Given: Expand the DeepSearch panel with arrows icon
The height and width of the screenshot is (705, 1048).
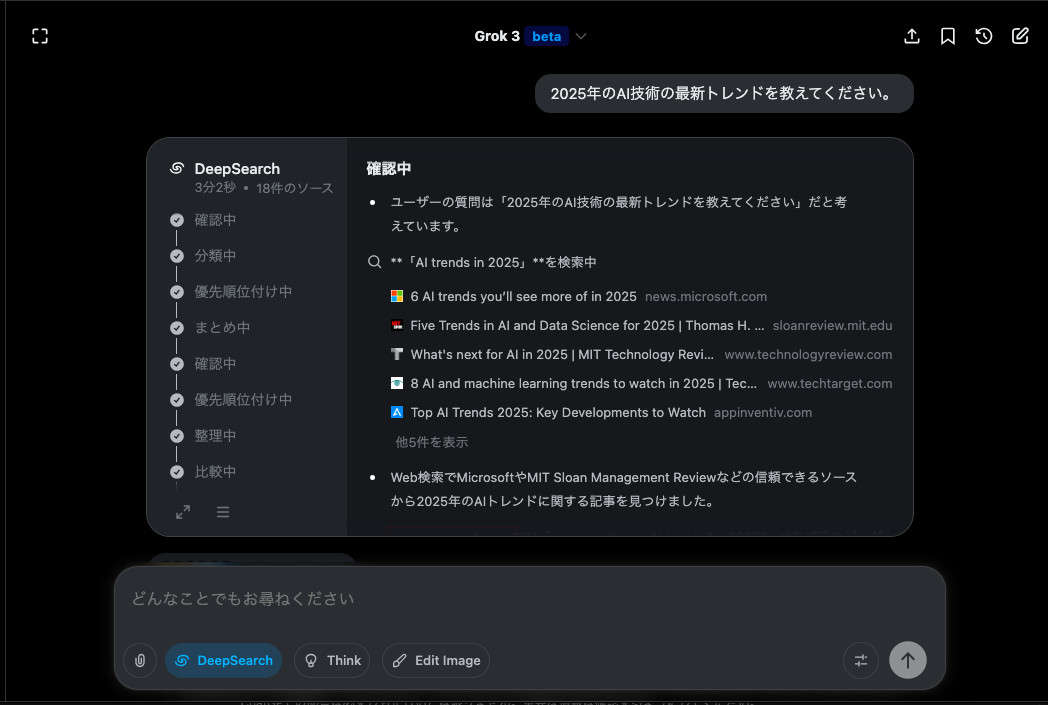Looking at the screenshot, I should (x=182, y=512).
